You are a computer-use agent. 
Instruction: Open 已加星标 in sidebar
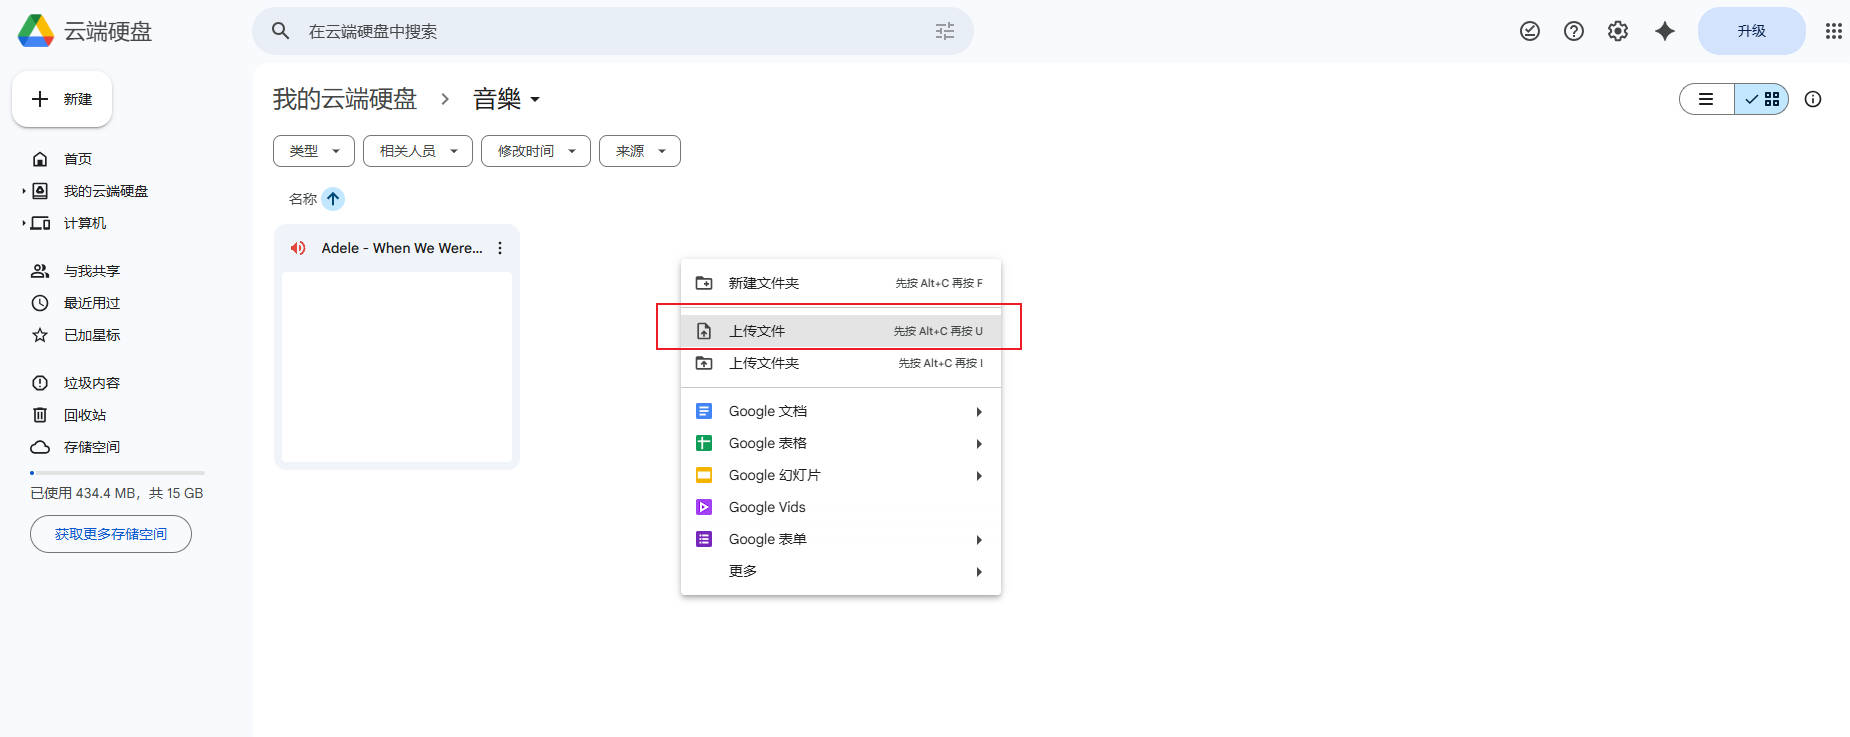point(92,335)
